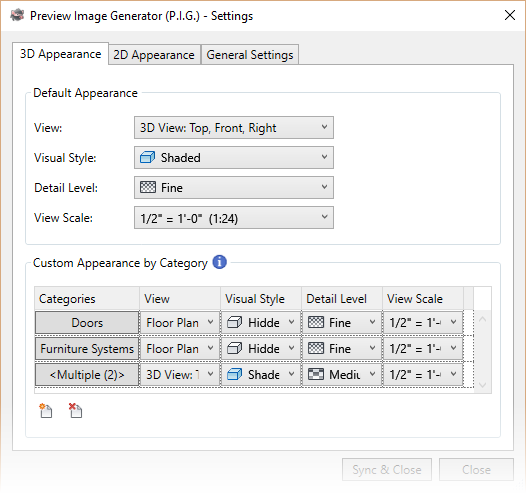
Task: Expand the default View Scale dropdown
Action: click(234, 218)
